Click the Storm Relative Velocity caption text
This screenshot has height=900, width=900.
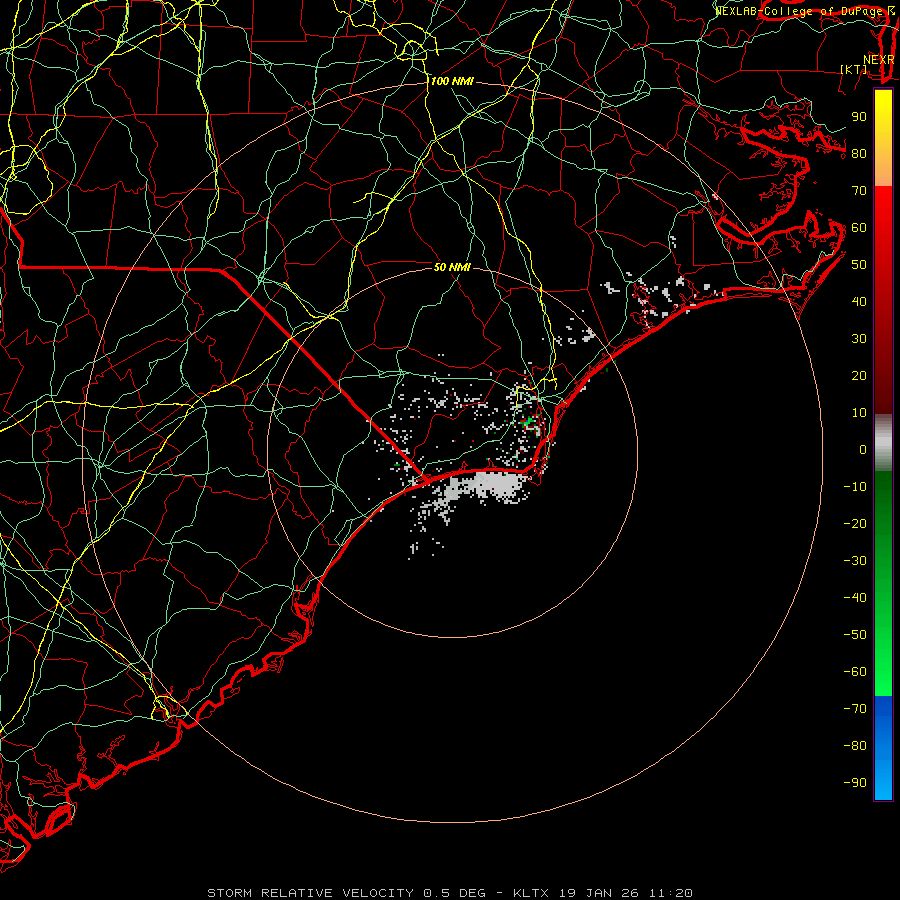450,893
